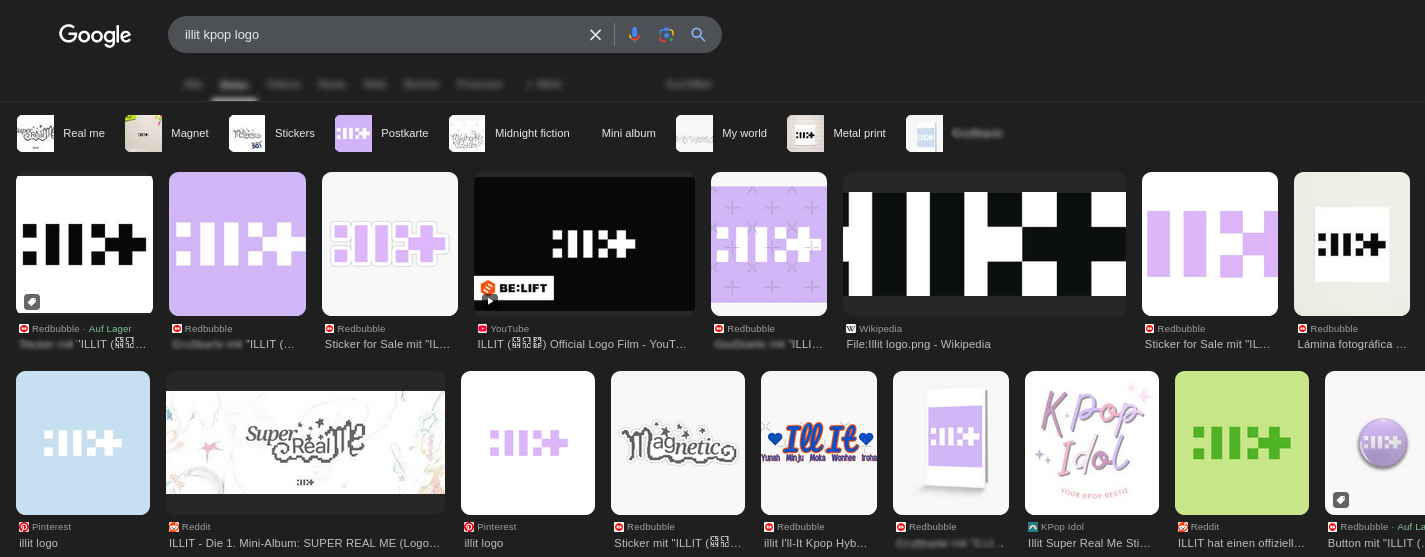Open lavender logo with plus-pattern background thumbnail
This screenshot has width=1425, height=557.
[769, 244]
